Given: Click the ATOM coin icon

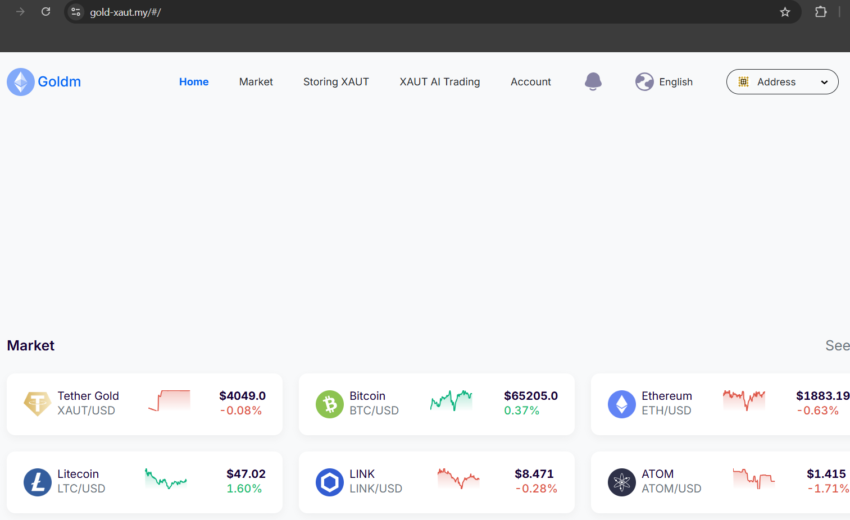Looking at the screenshot, I should (x=622, y=482).
